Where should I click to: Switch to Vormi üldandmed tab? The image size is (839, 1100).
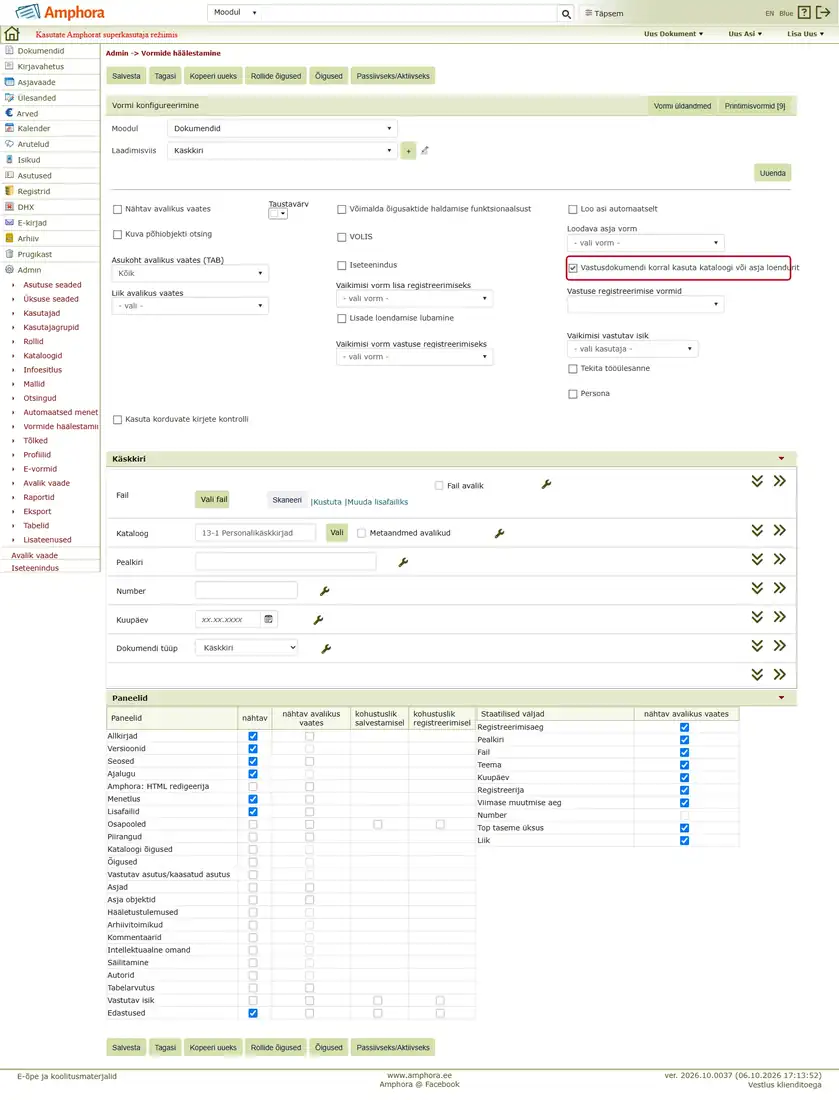coord(683,106)
